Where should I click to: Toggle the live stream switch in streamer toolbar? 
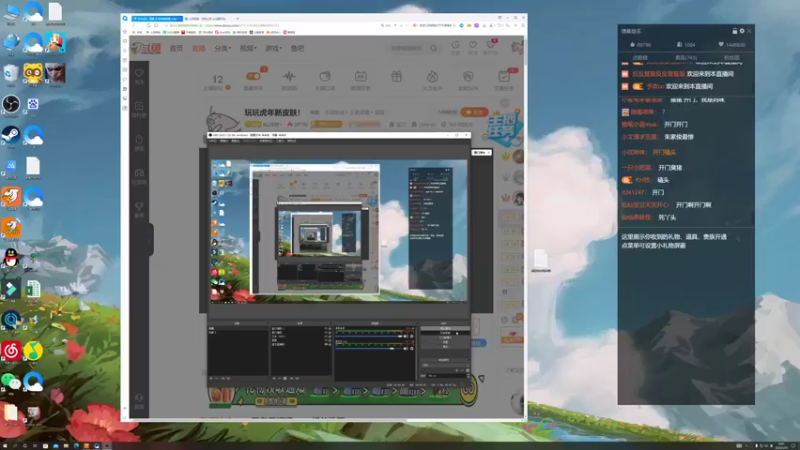(x=253, y=77)
